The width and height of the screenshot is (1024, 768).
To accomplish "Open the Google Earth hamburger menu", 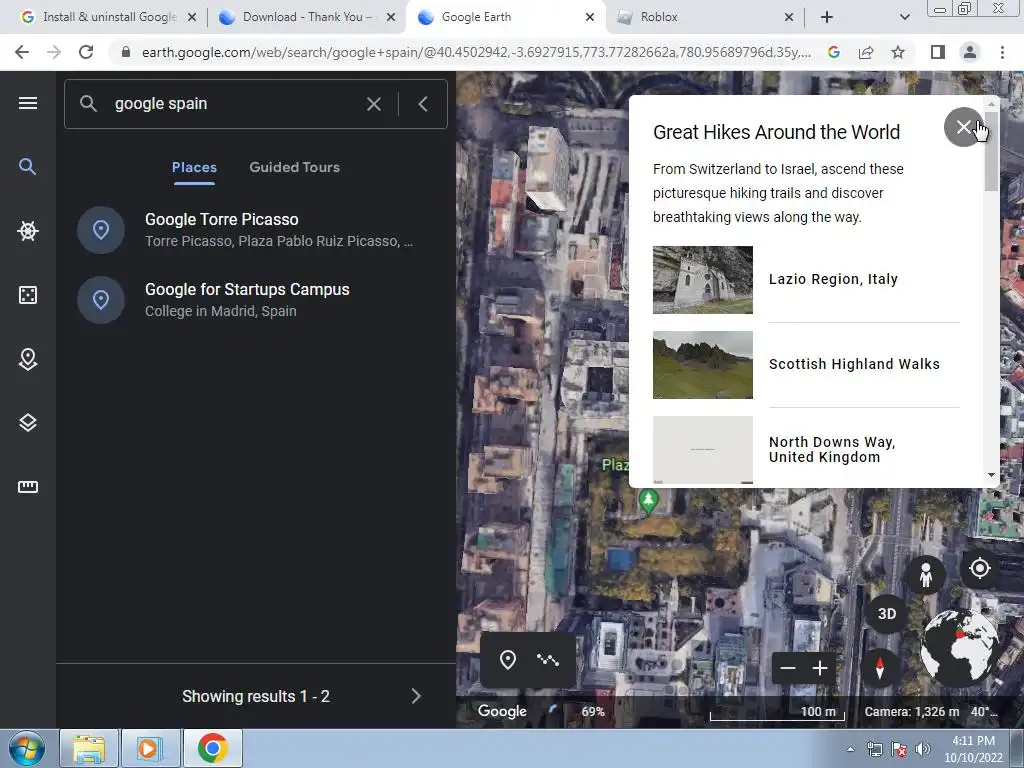I will point(27,103).
